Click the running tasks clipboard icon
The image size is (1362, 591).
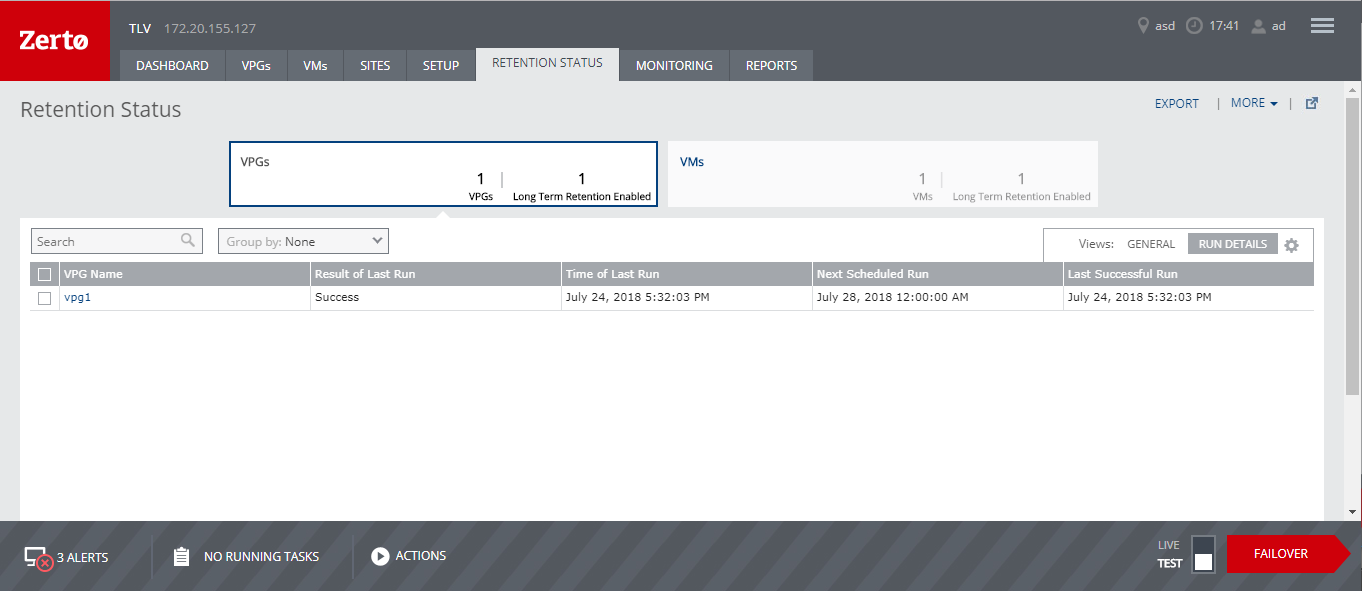(181, 557)
